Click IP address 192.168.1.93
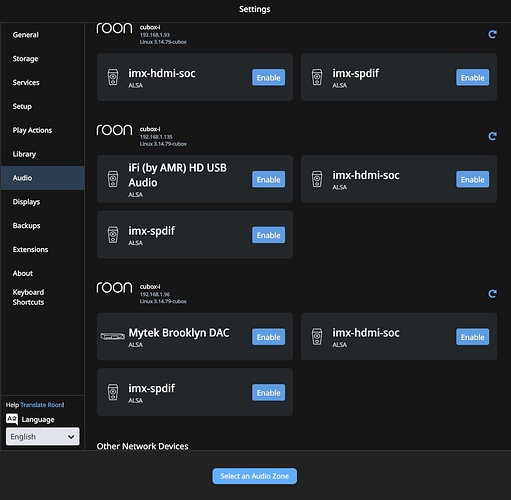Screen dimensions: 511x500 (155, 35)
